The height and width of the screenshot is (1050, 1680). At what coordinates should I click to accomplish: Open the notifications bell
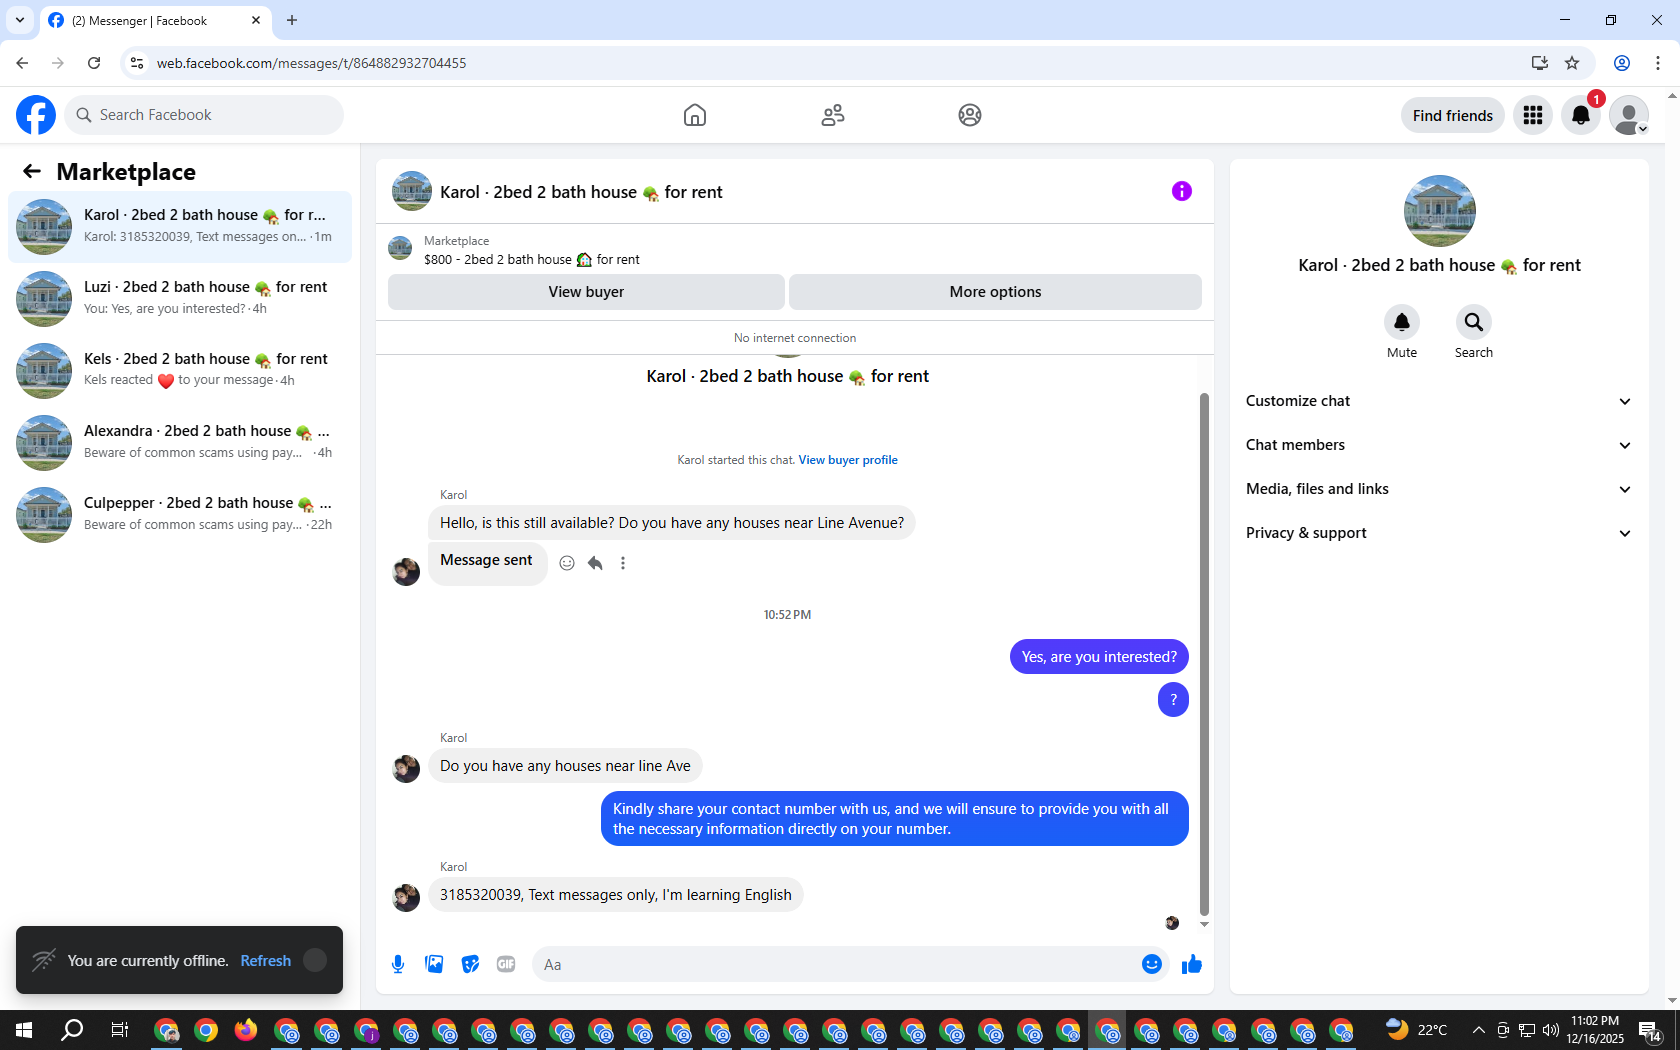[x=1581, y=115]
